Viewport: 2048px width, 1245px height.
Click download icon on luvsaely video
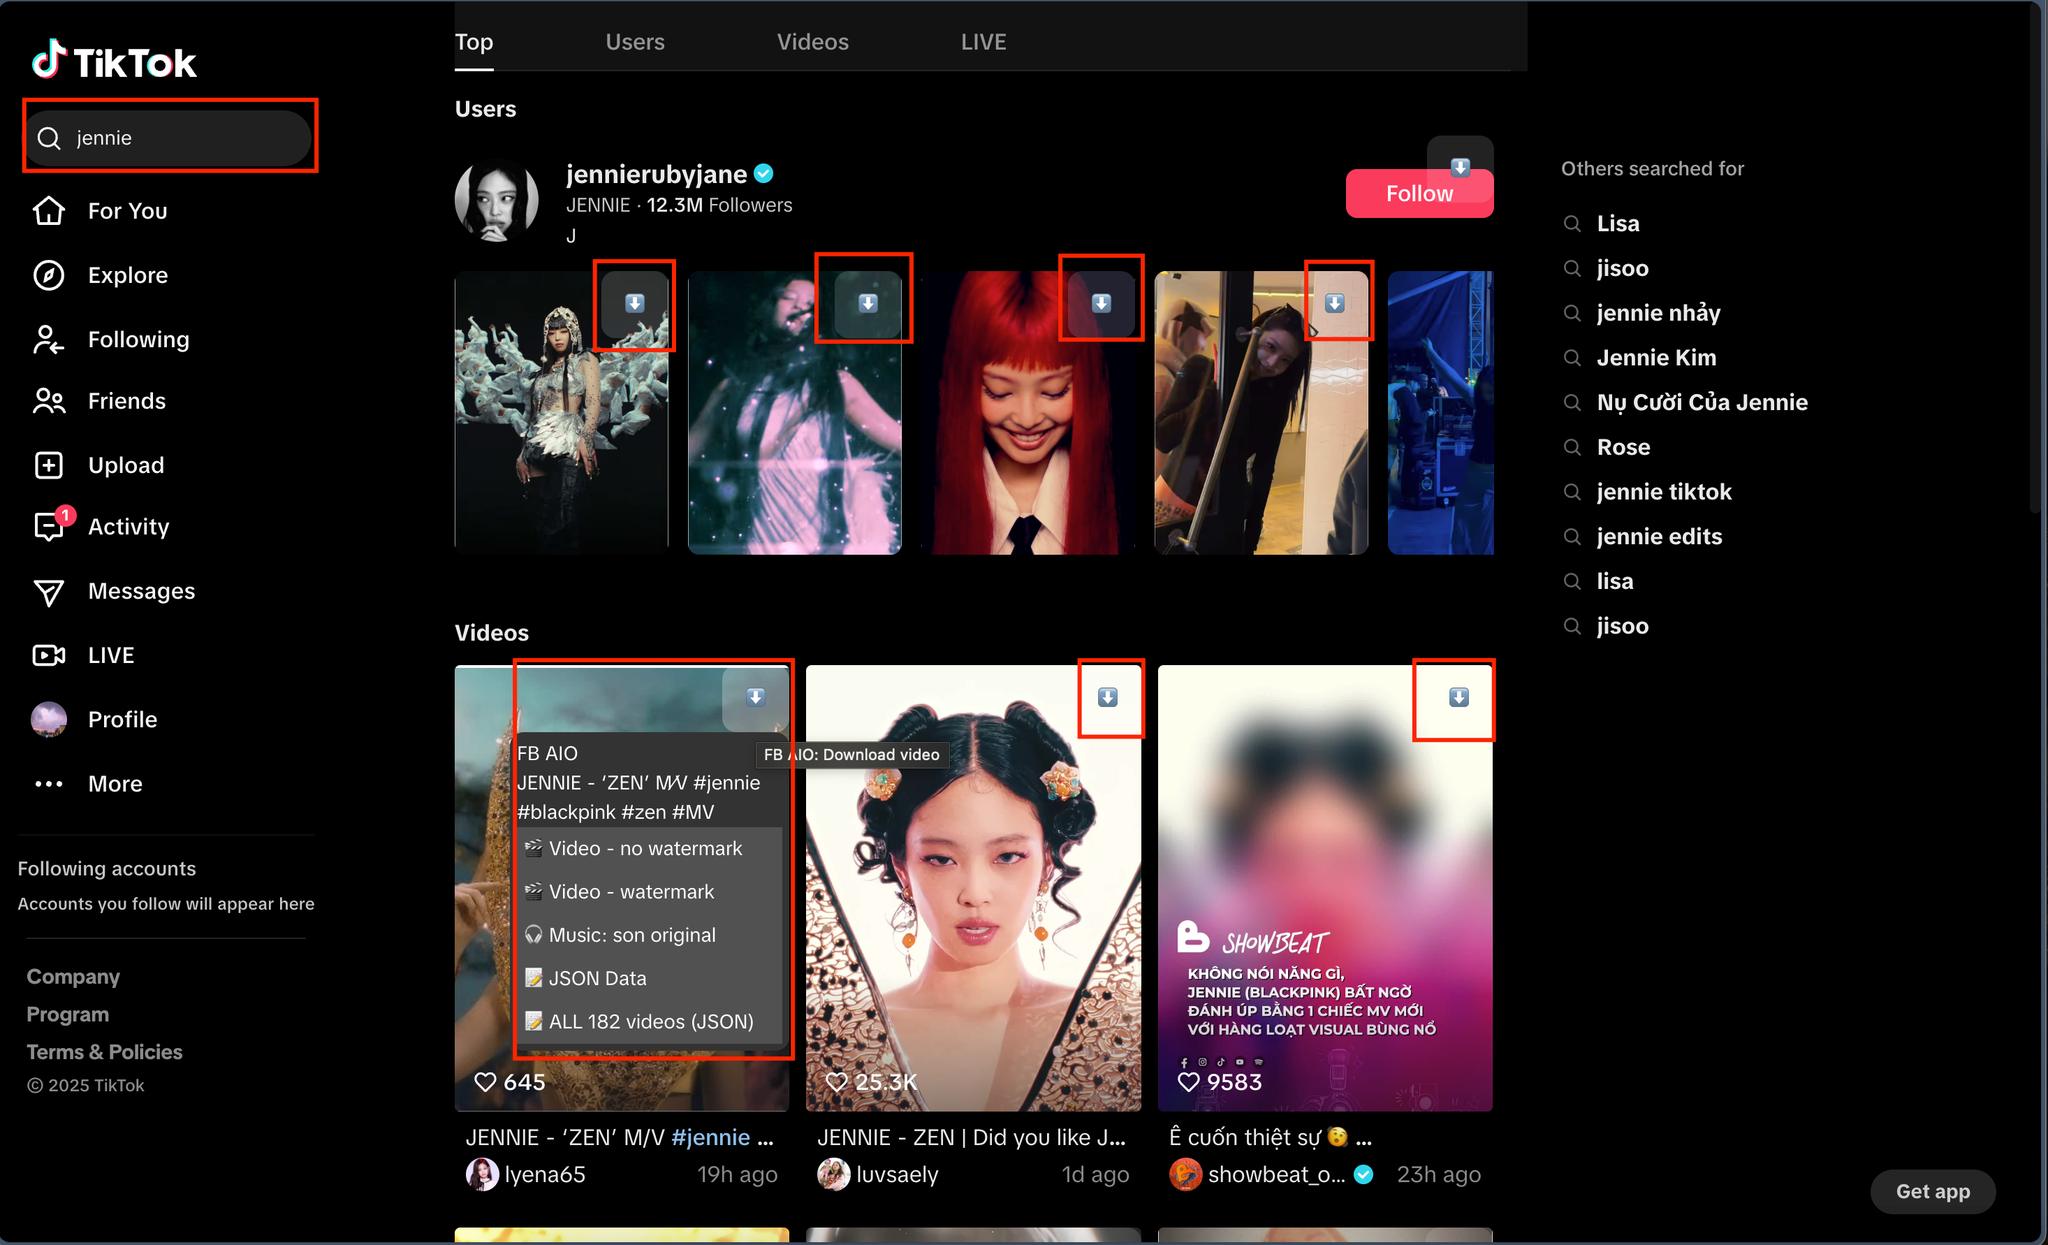point(1108,697)
